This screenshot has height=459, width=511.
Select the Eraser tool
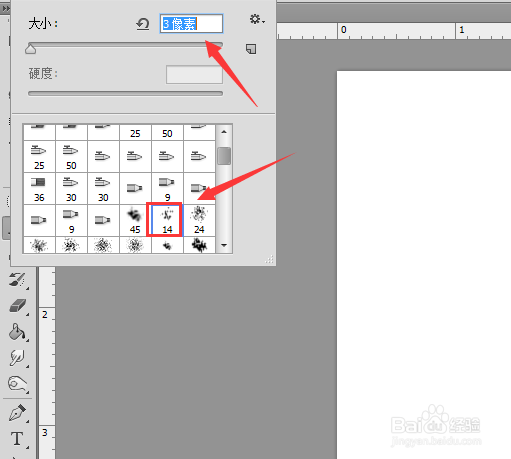17,305
